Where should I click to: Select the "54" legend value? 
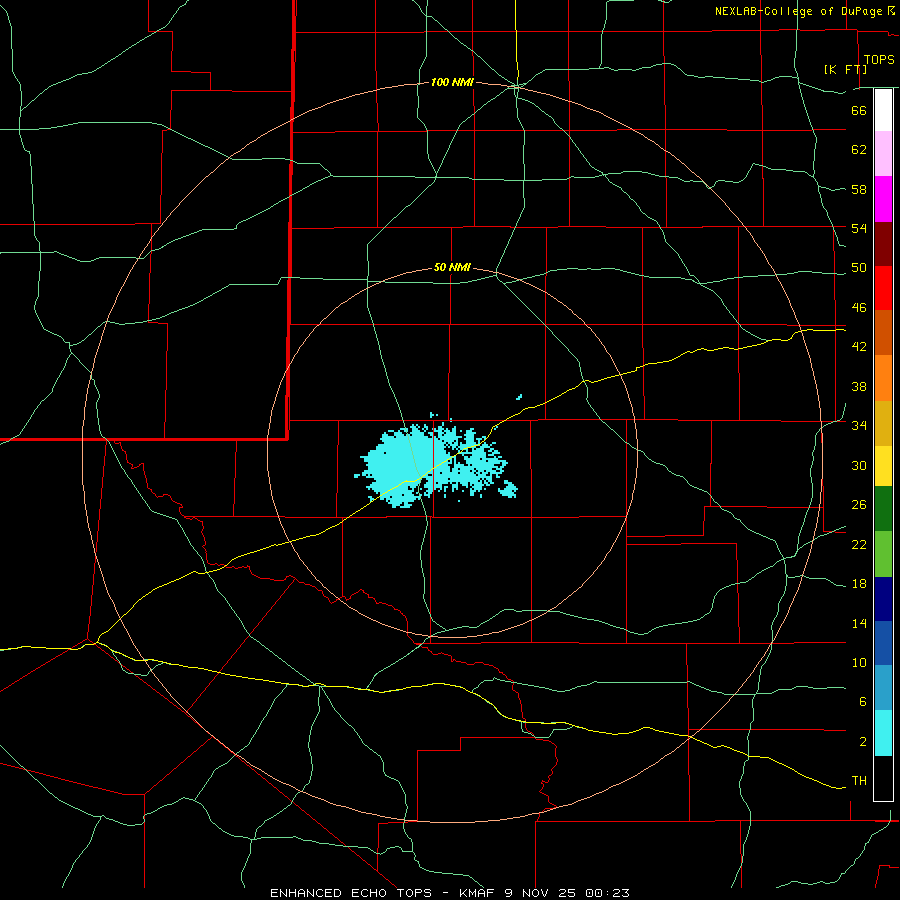pyautogui.click(x=859, y=228)
